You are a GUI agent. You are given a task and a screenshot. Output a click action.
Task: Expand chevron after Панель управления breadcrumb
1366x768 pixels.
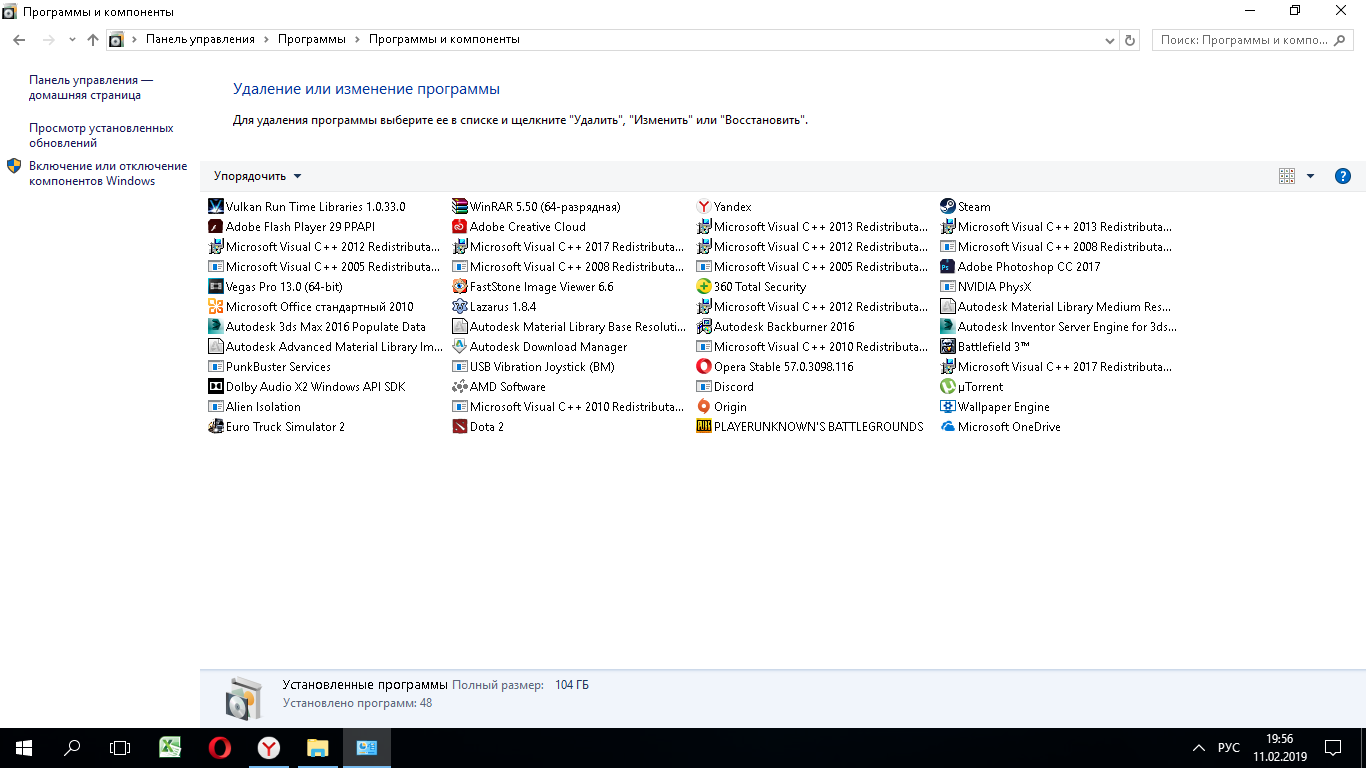tap(266, 40)
